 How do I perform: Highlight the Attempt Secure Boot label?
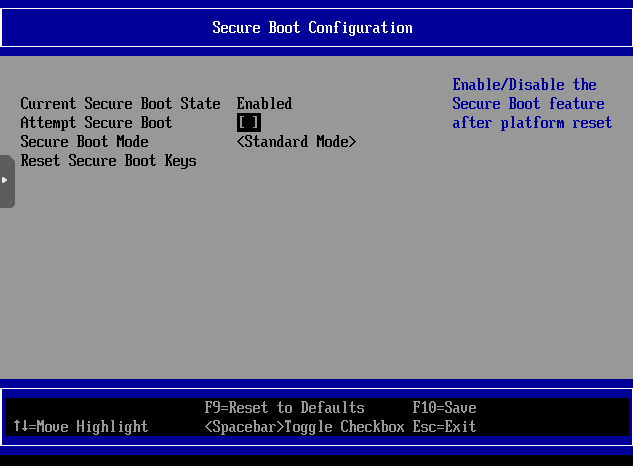[x=96, y=123]
